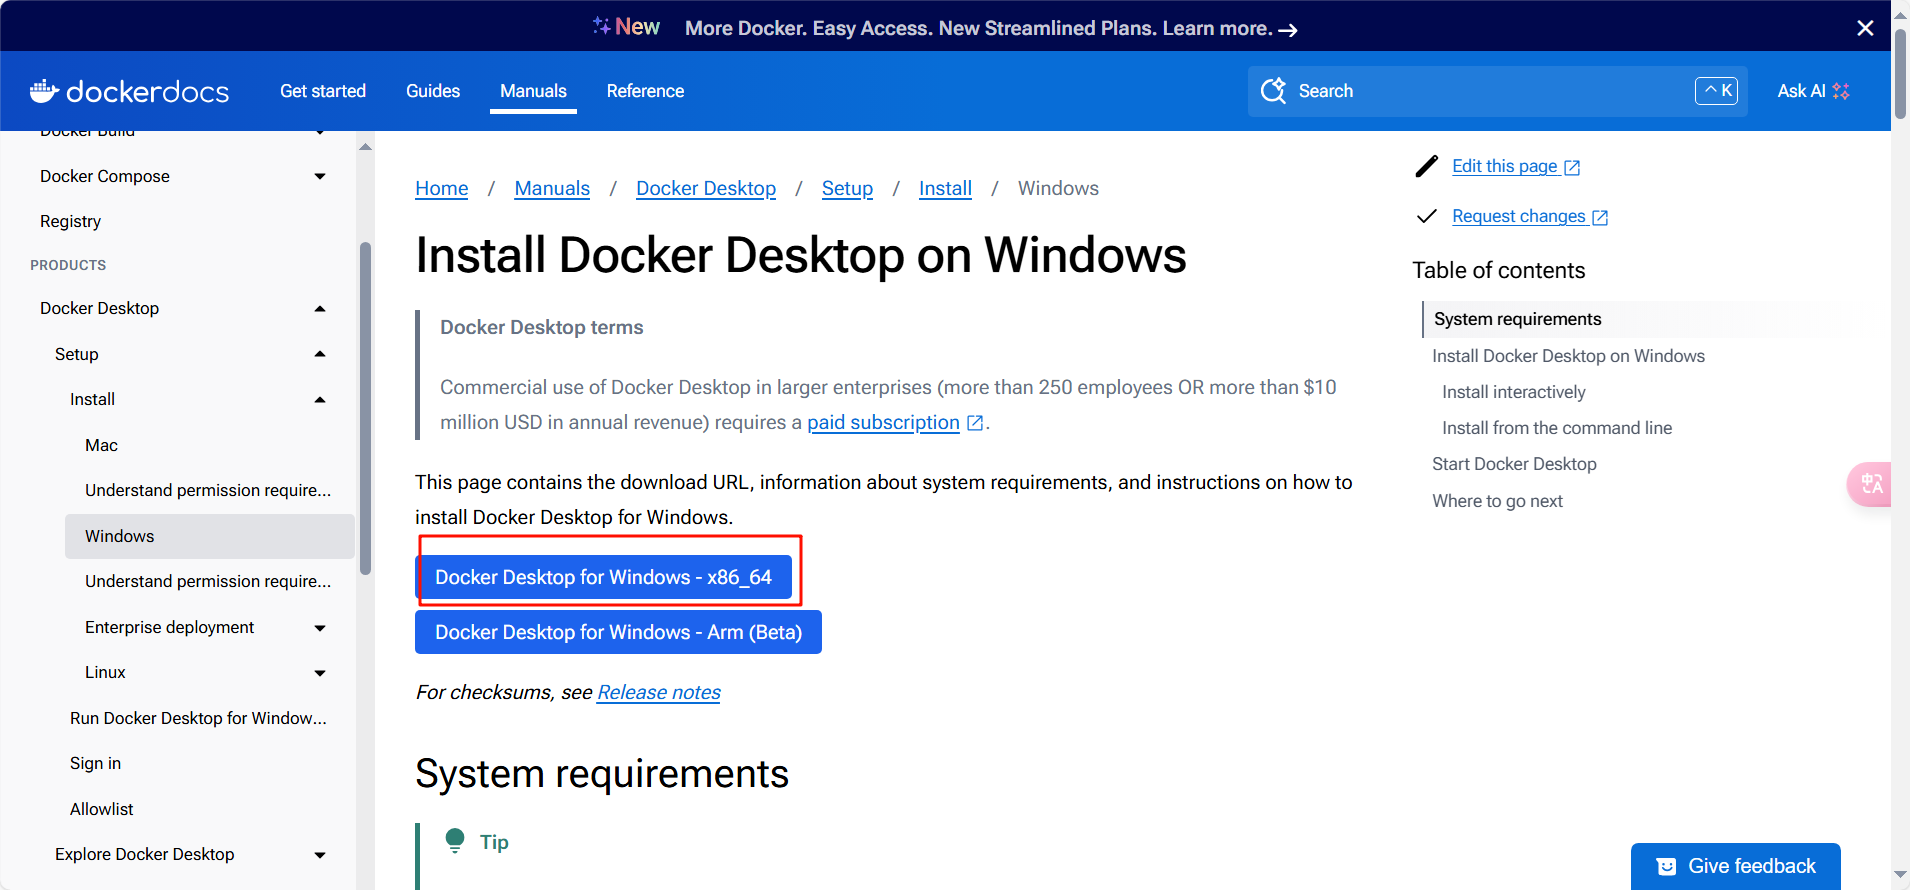The image size is (1910, 890).
Task: Open the Allowlist sidebar item
Action: 101,809
